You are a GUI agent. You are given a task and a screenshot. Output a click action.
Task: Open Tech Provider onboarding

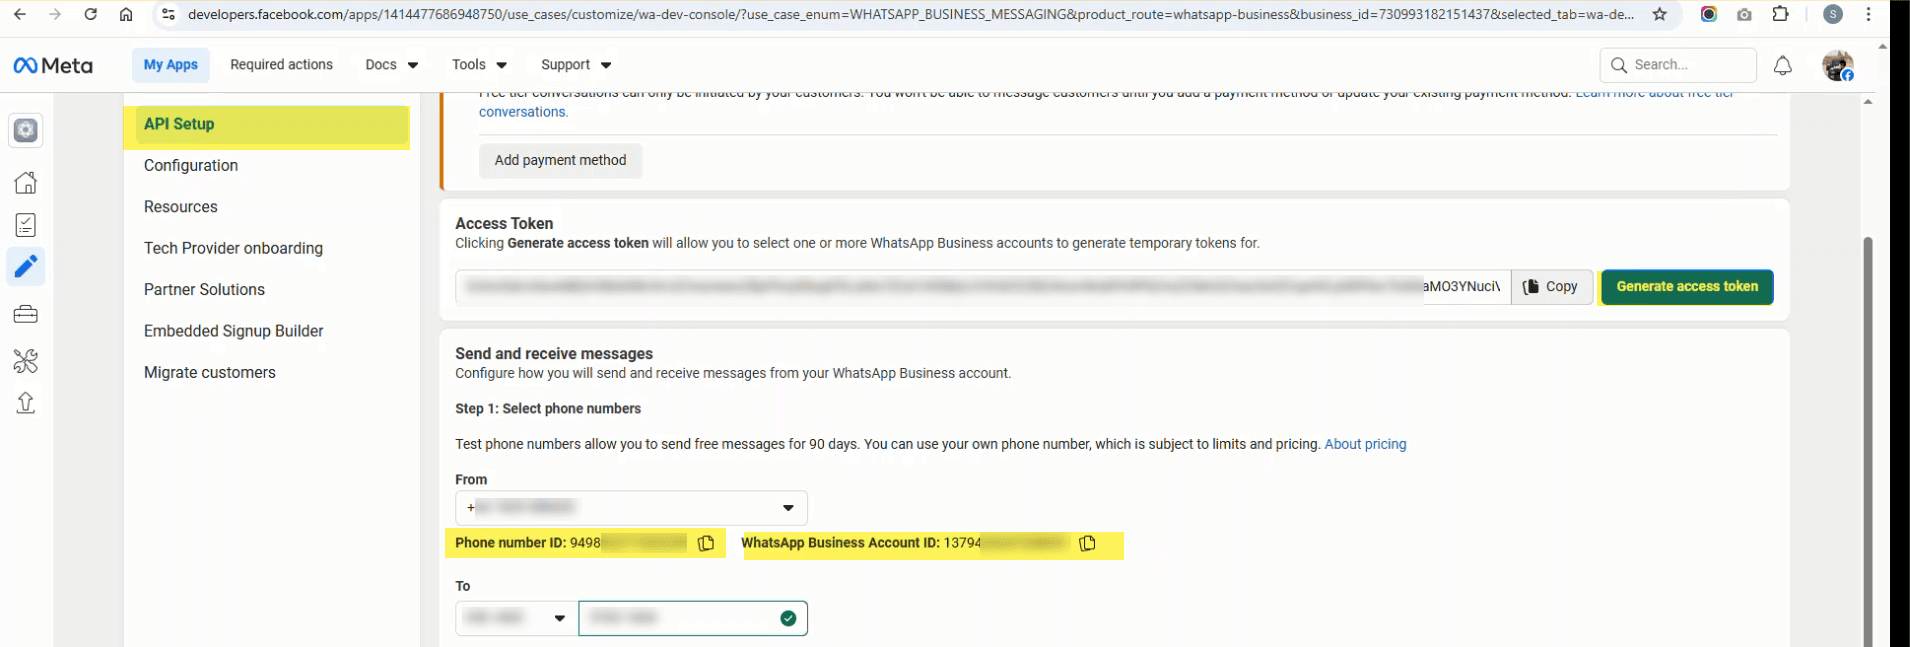pyautogui.click(x=233, y=248)
